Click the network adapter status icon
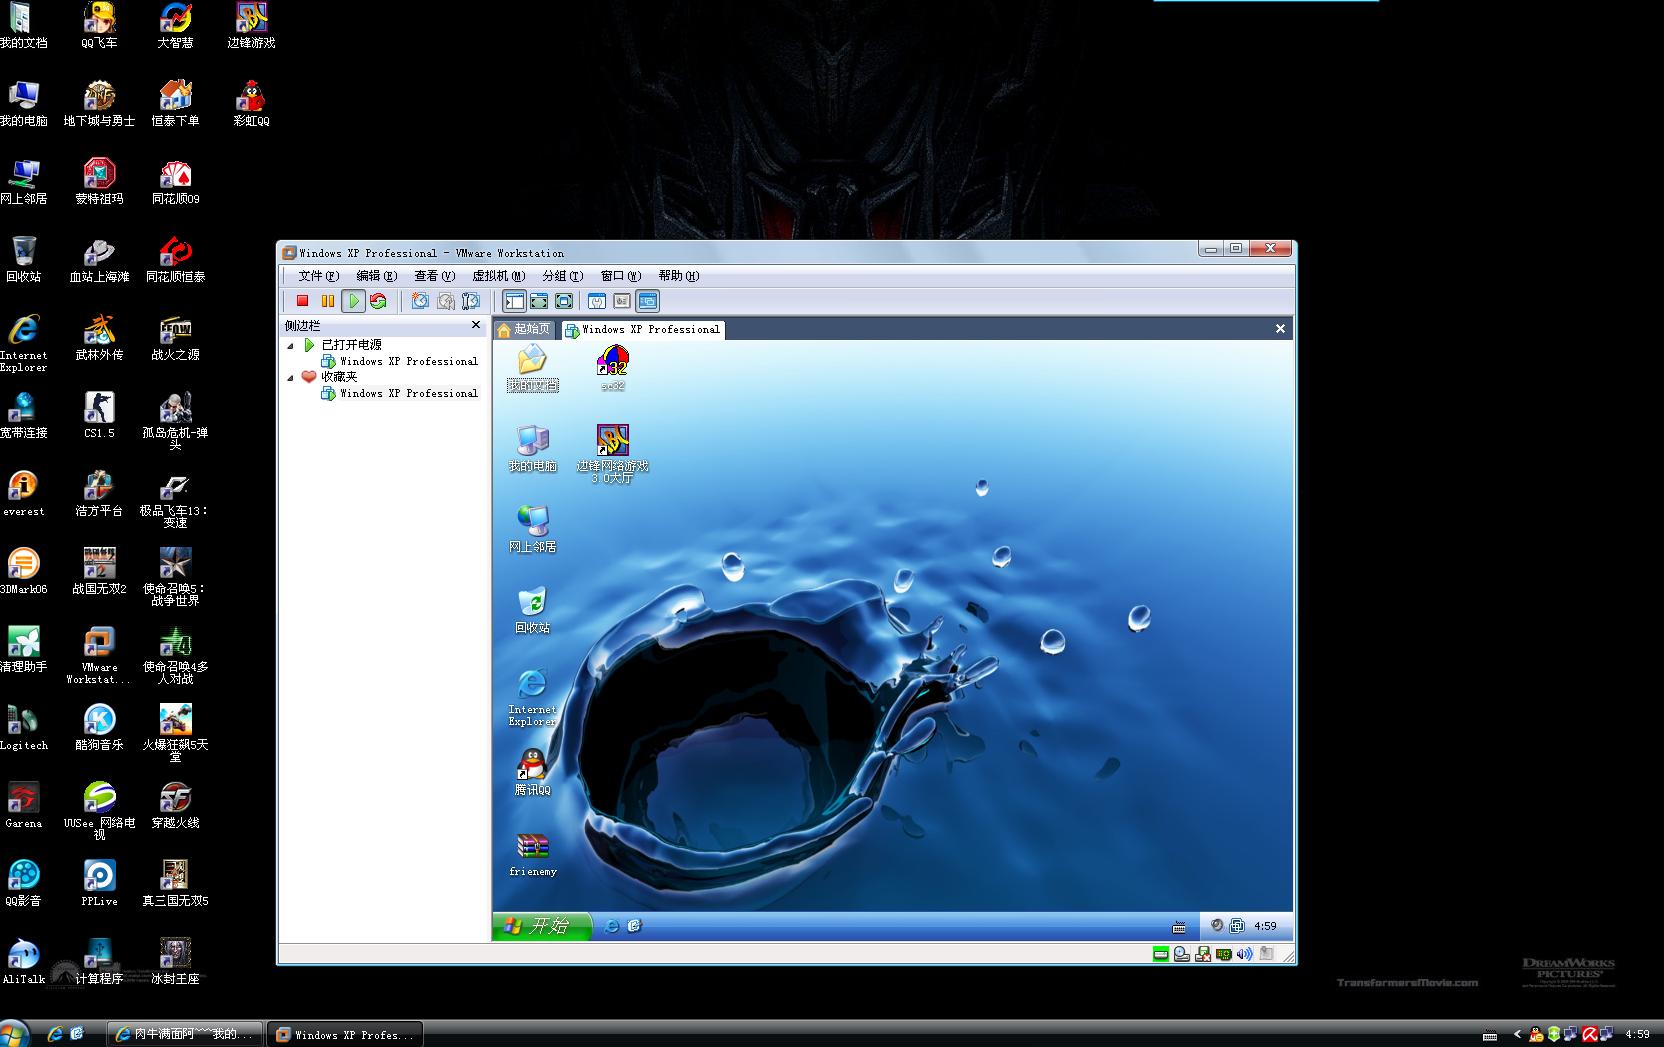 tap(1224, 954)
